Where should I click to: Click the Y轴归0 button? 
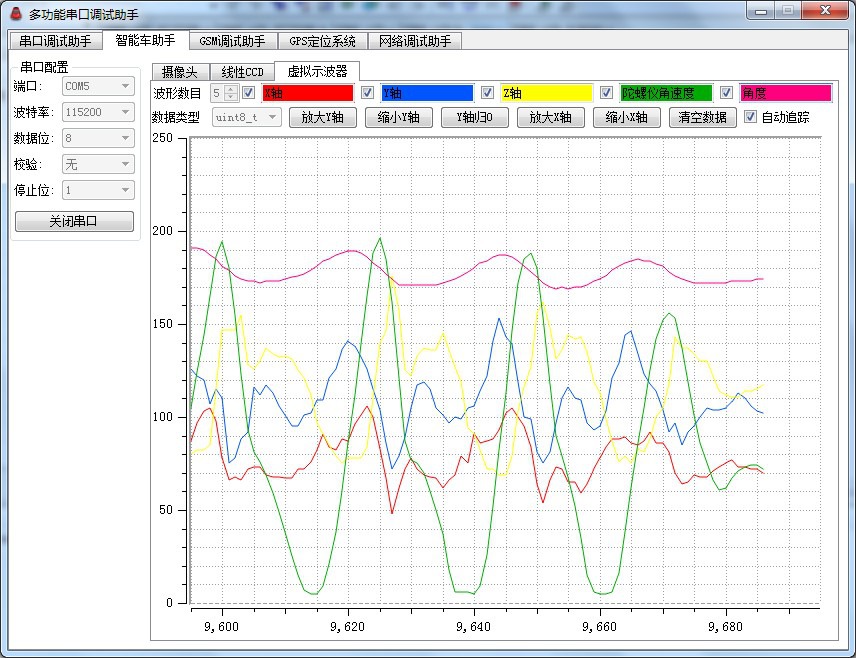[x=474, y=117]
